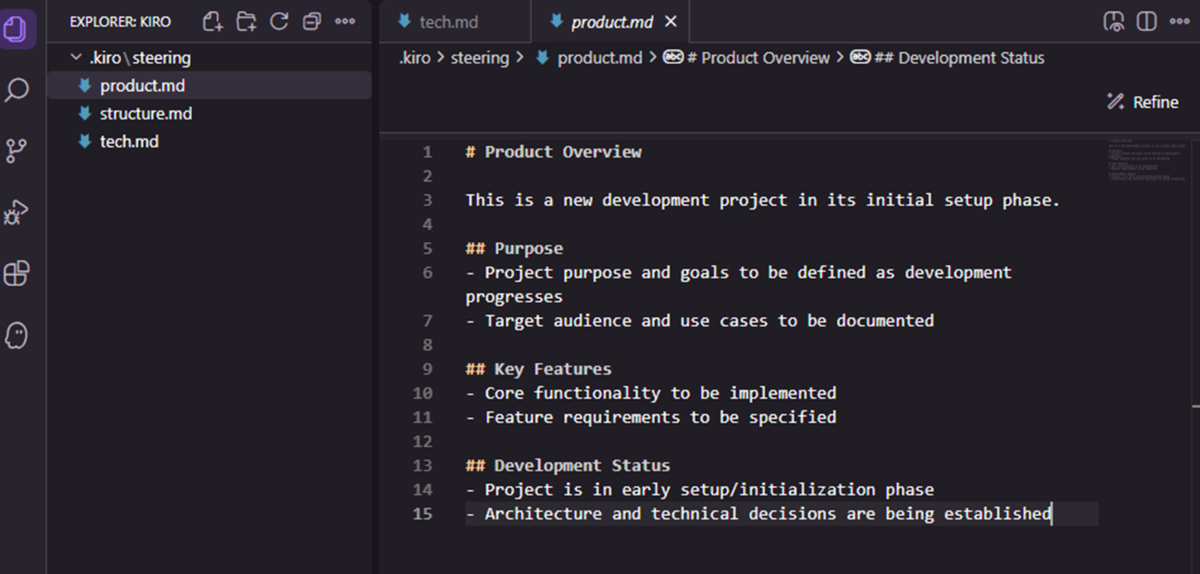Click the Refine button

click(x=1143, y=102)
